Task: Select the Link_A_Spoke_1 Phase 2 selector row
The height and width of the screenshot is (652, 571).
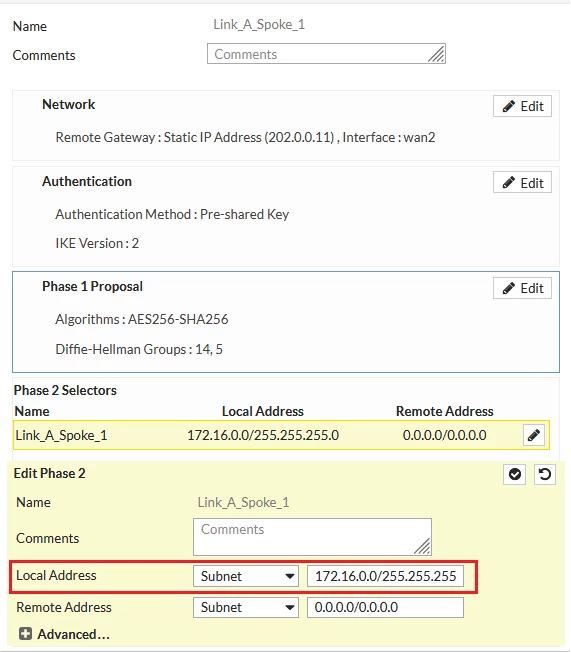Action: pos(281,435)
